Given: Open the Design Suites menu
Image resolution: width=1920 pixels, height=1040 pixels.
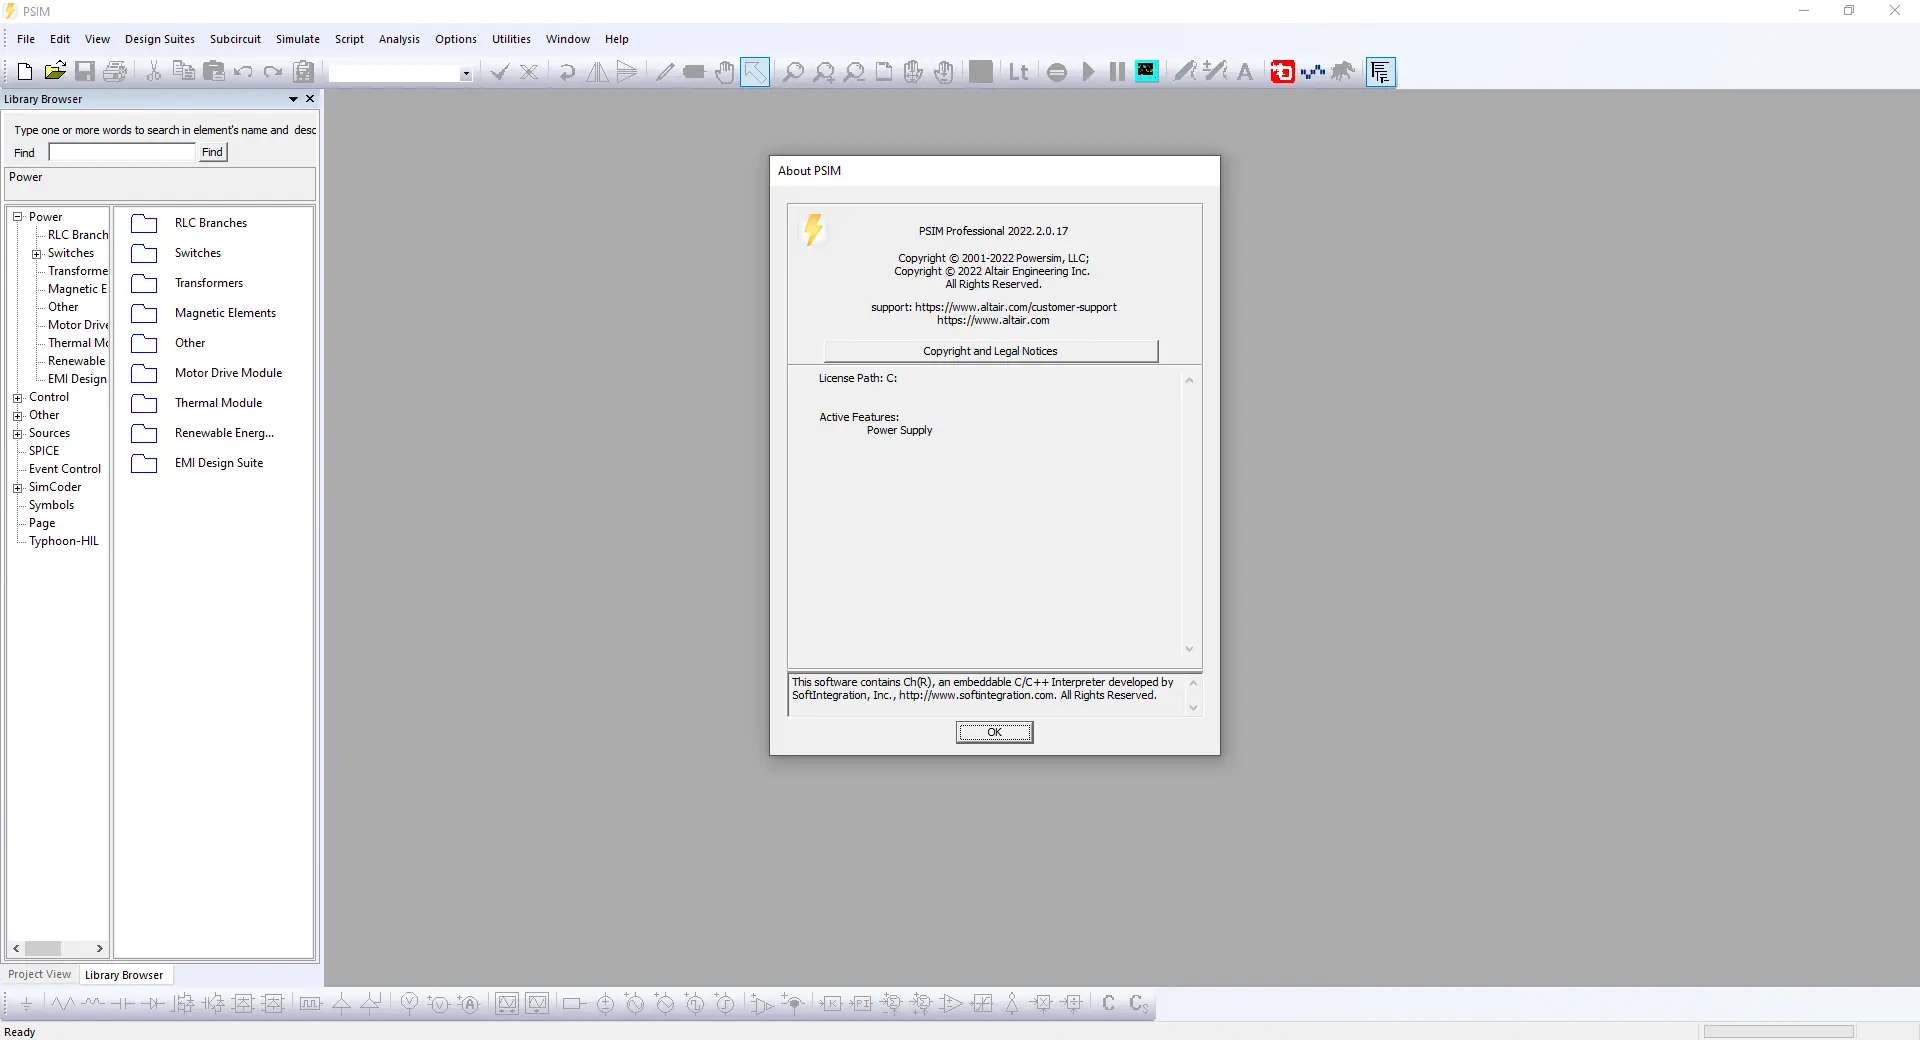Looking at the screenshot, I should [160, 39].
